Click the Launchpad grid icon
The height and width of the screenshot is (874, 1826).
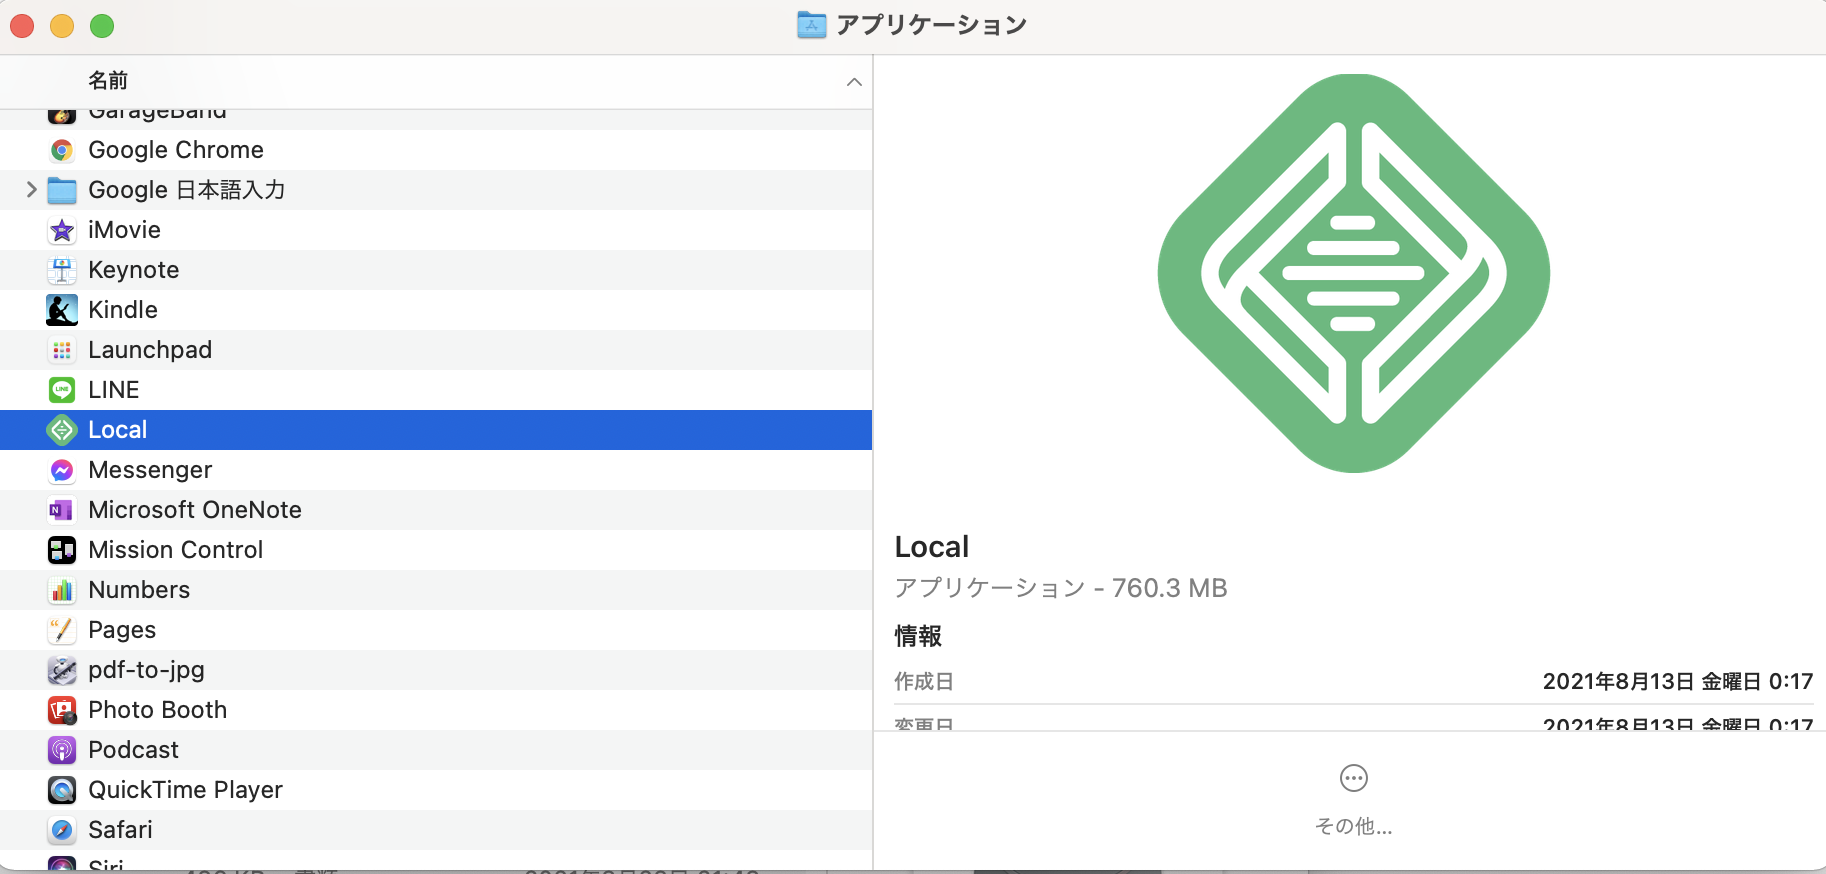tap(62, 350)
